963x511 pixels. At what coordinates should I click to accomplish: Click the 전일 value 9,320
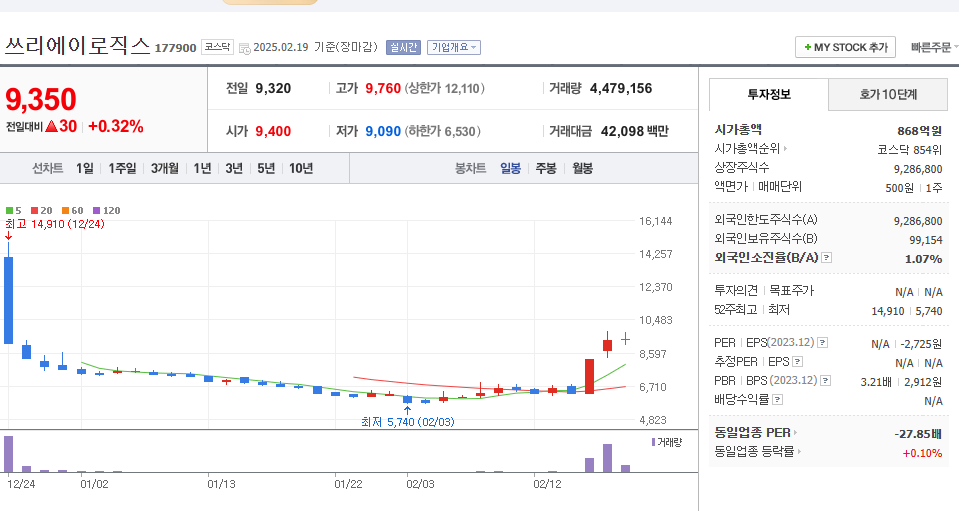(x=273, y=88)
